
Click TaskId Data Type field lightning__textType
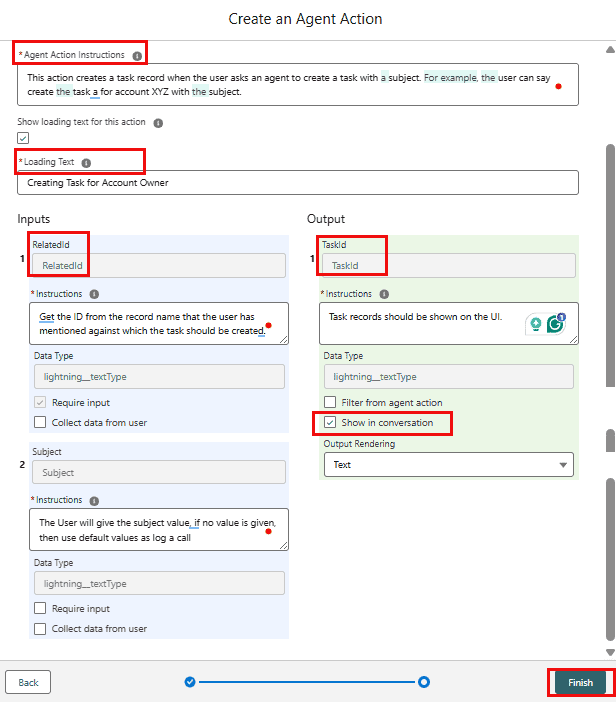click(449, 377)
